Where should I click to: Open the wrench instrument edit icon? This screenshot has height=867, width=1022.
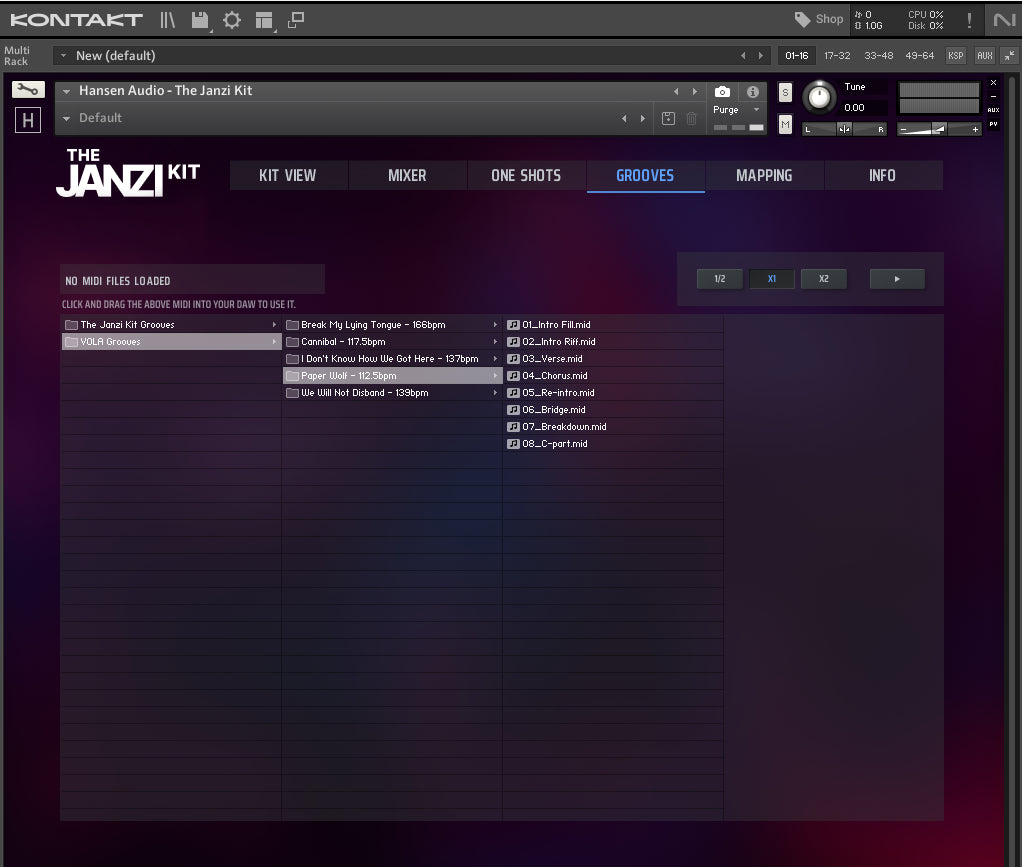(x=28, y=90)
